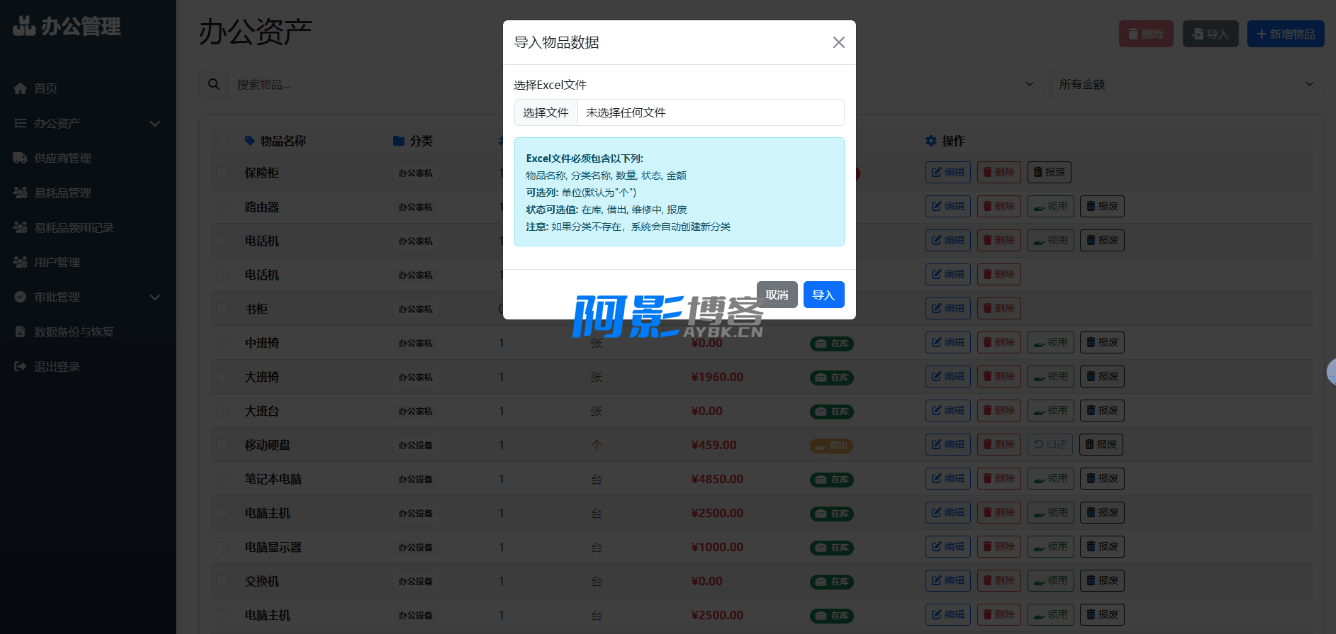
Task: Click the search magnifier icon
Action: (213, 85)
